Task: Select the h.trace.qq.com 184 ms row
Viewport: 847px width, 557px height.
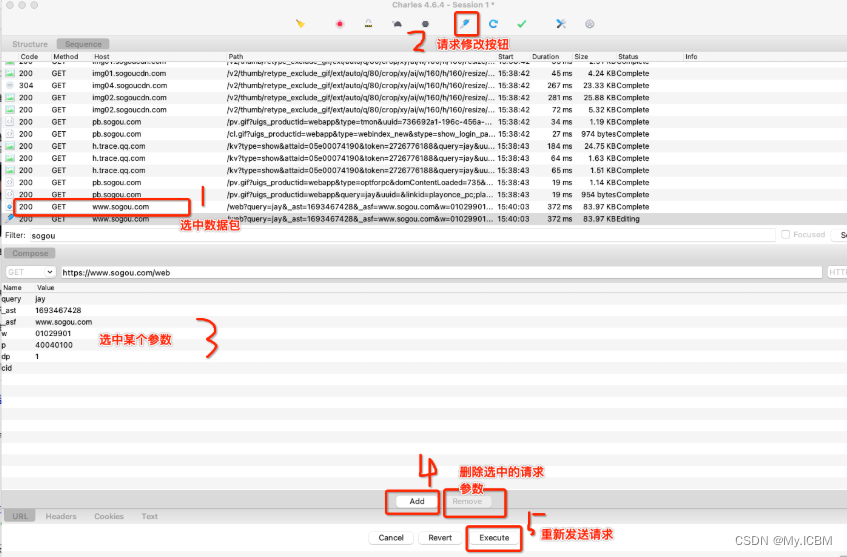Action: point(424,146)
